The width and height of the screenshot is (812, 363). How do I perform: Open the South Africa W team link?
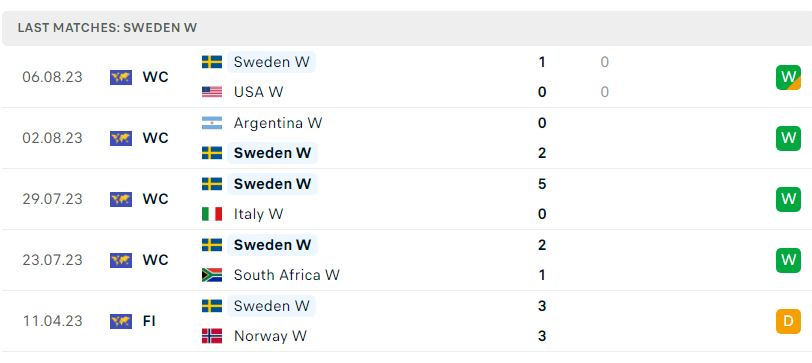pyautogui.click(x=286, y=275)
